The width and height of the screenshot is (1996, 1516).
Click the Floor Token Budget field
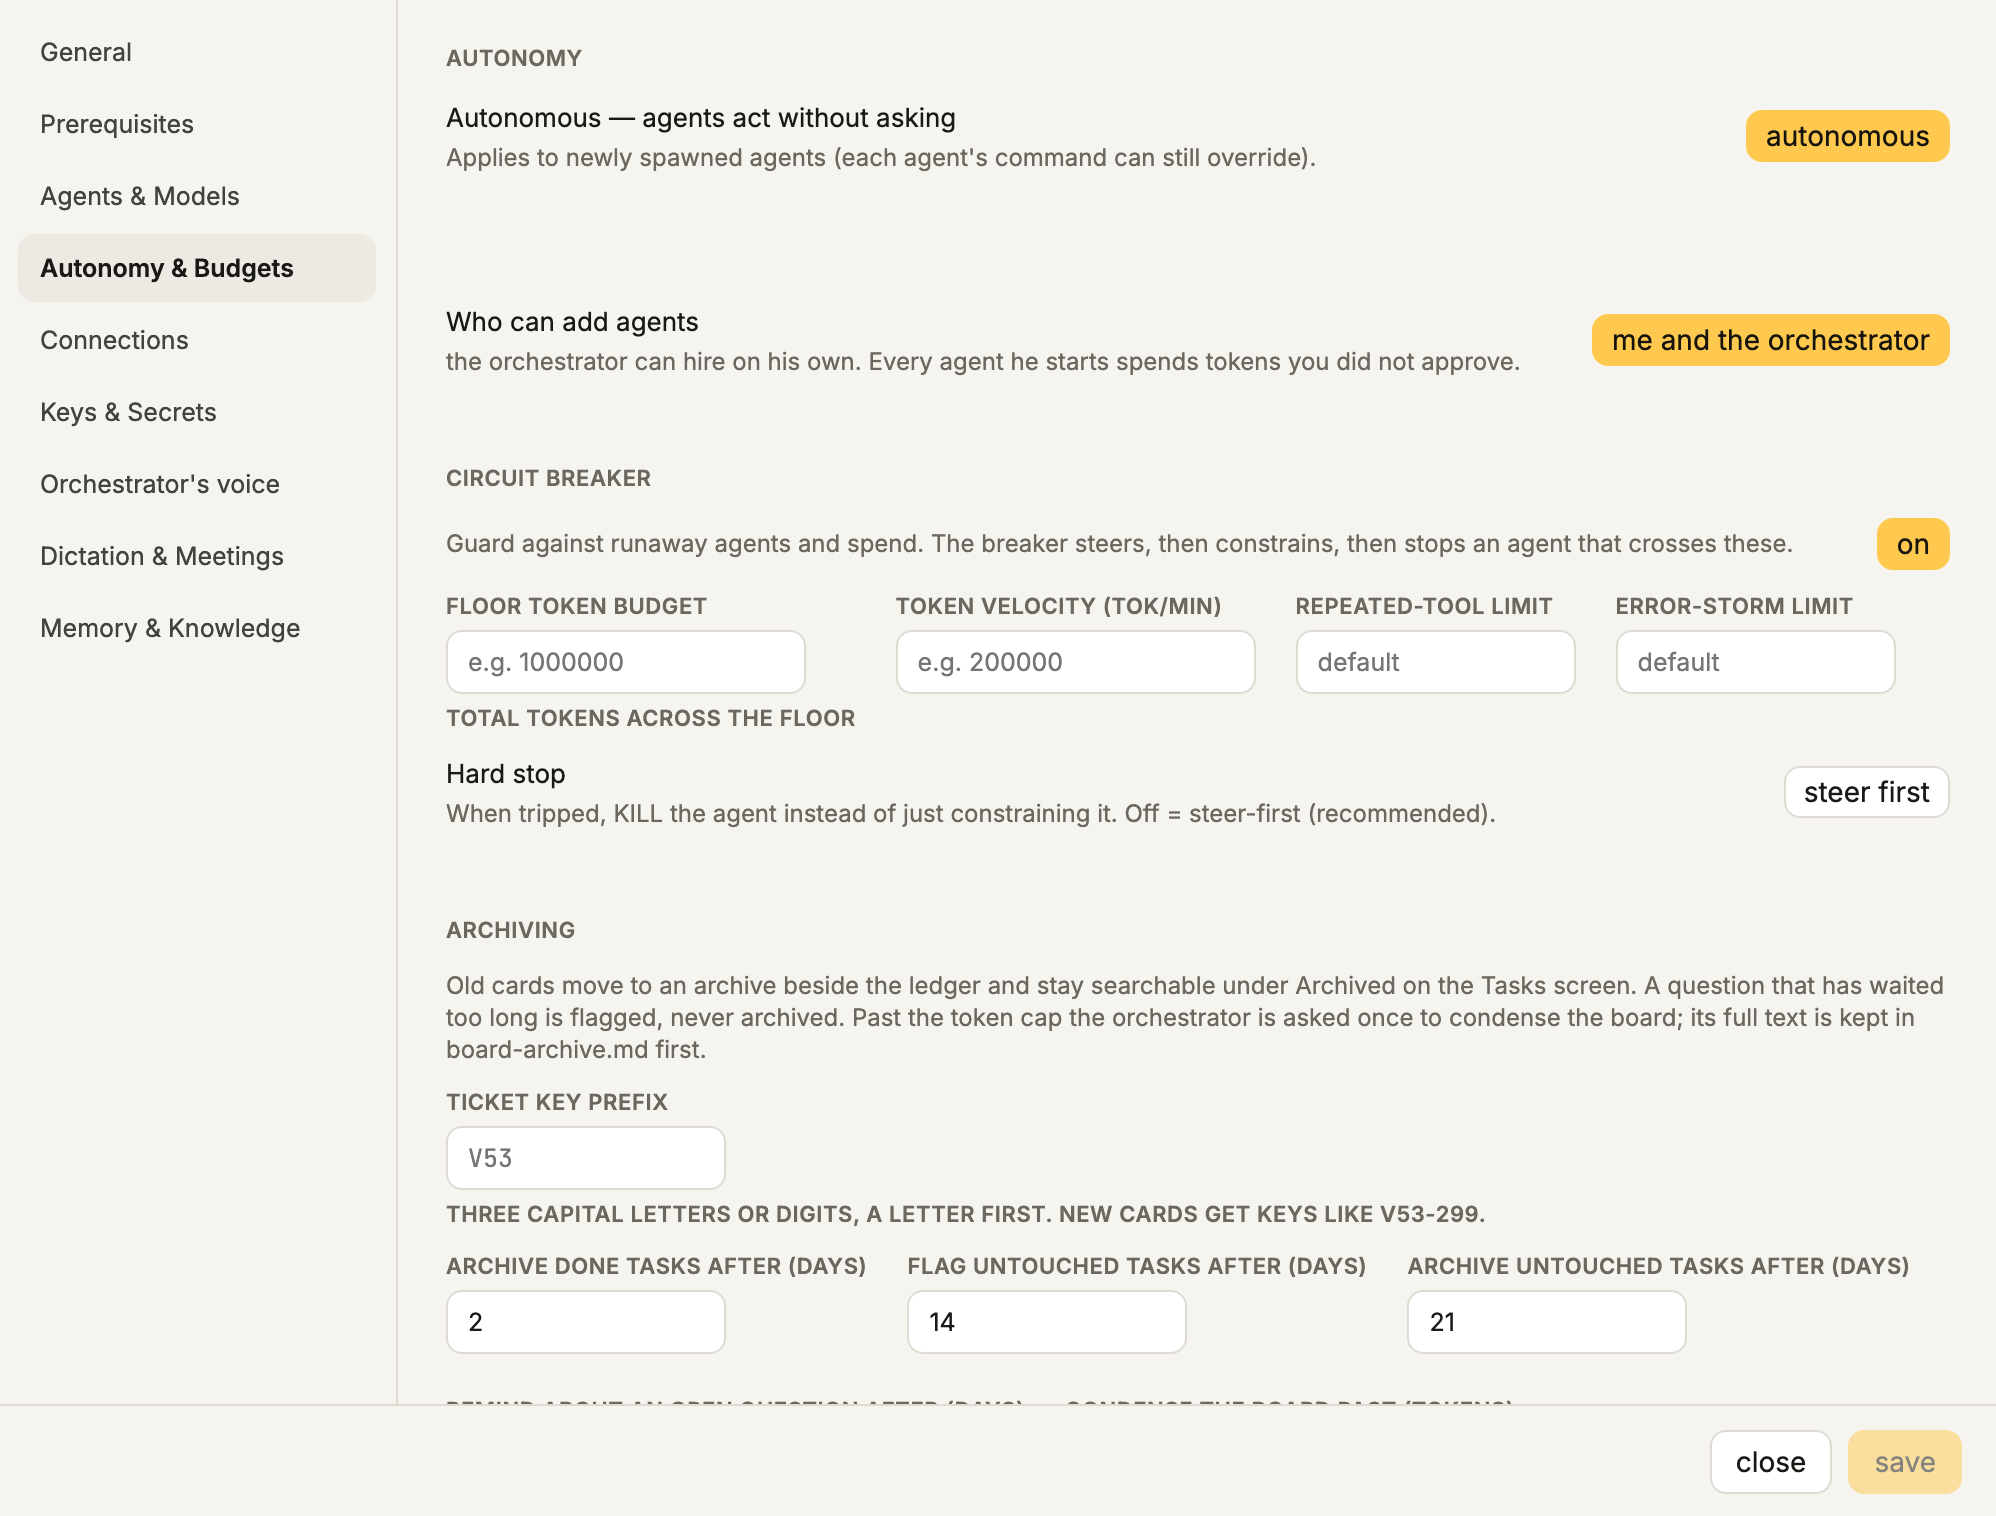click(626, 662)
